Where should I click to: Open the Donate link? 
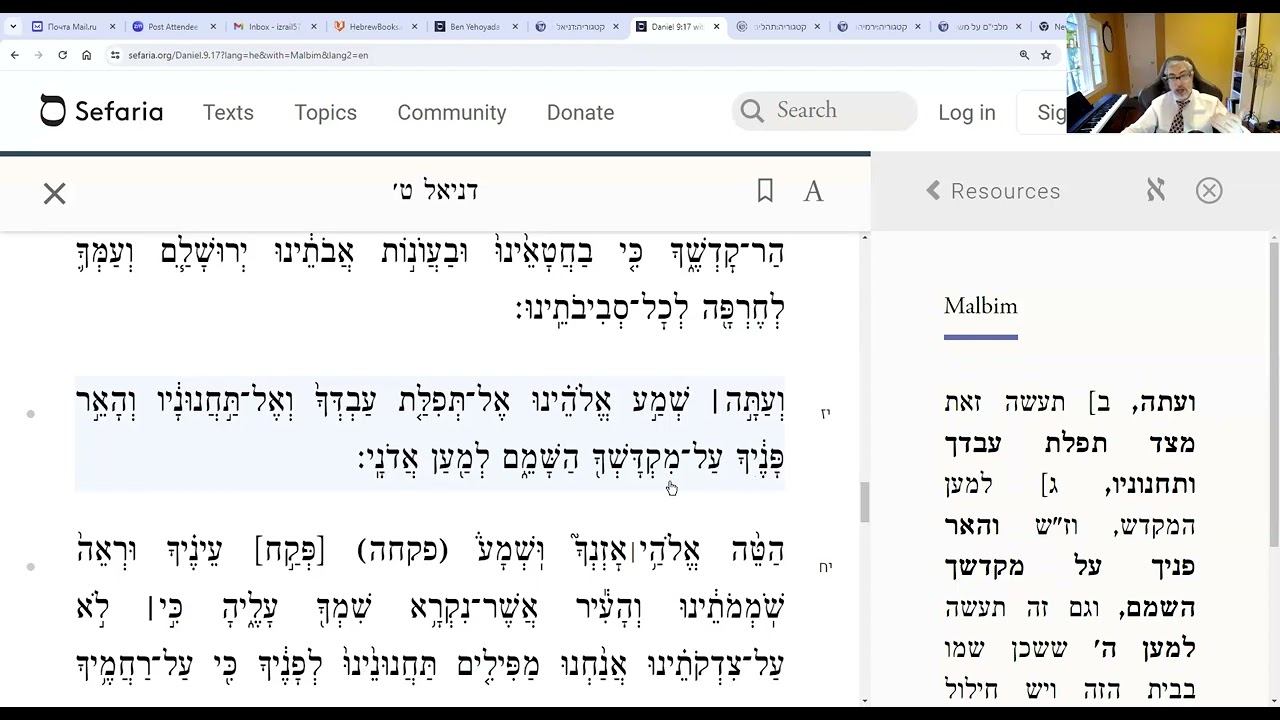[x=580, y=113]
